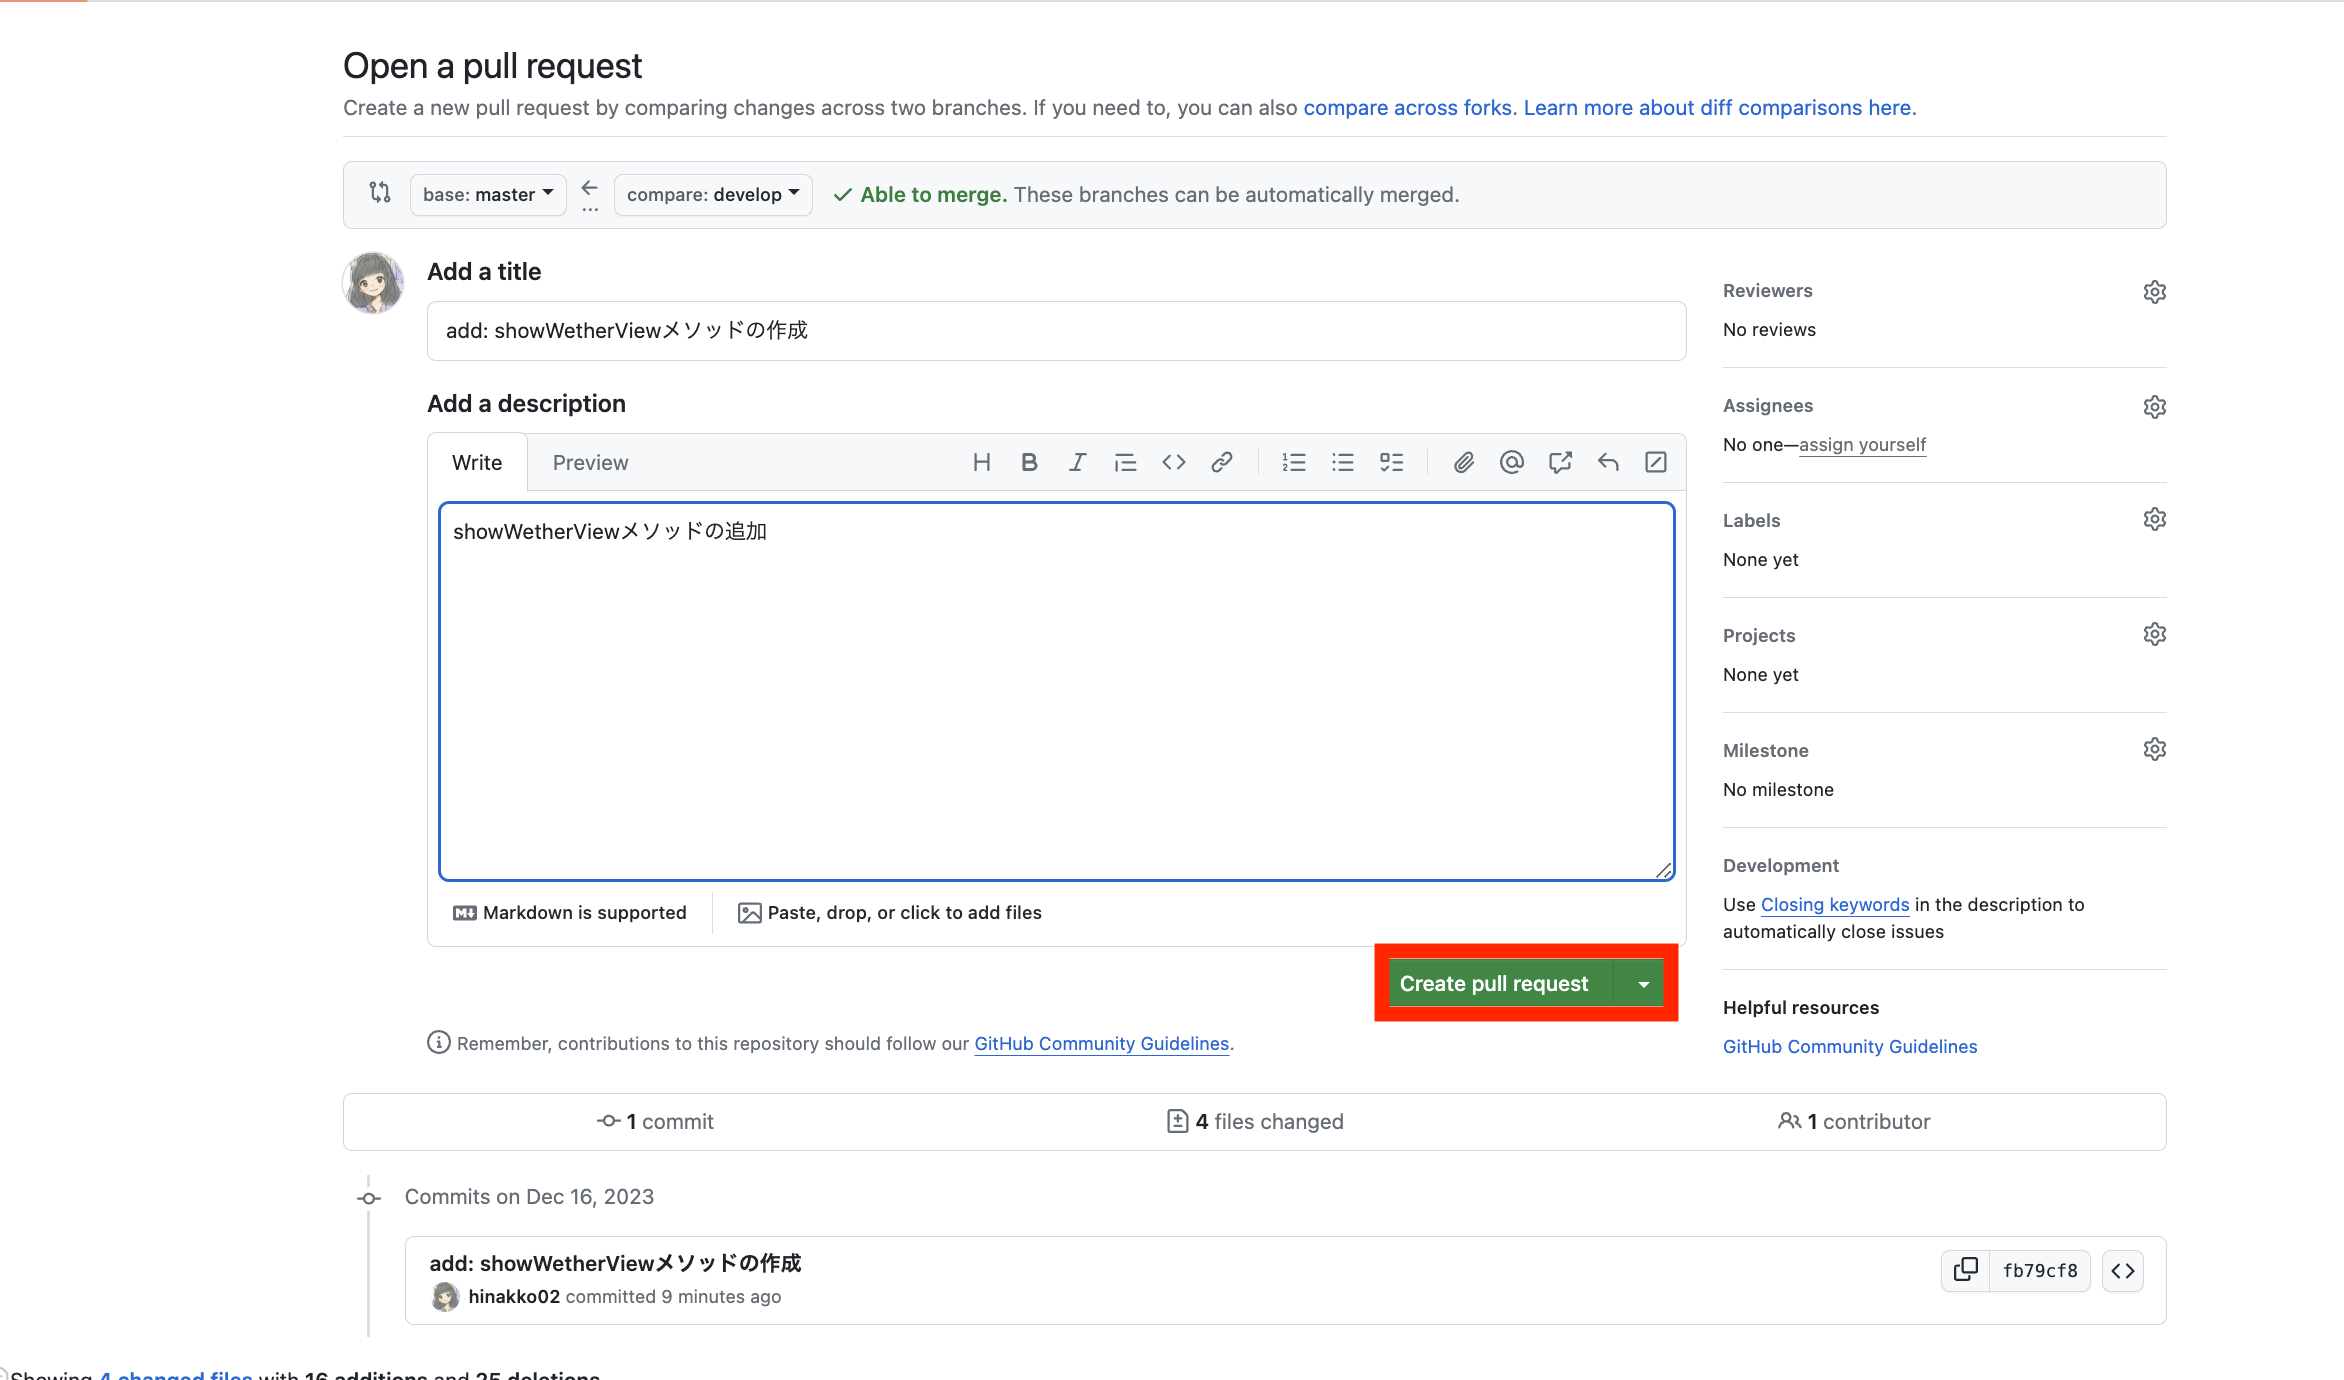Add a numbered list to the description
The height and width of the screenshot is (1380, 2344).
pos(1293,462)
